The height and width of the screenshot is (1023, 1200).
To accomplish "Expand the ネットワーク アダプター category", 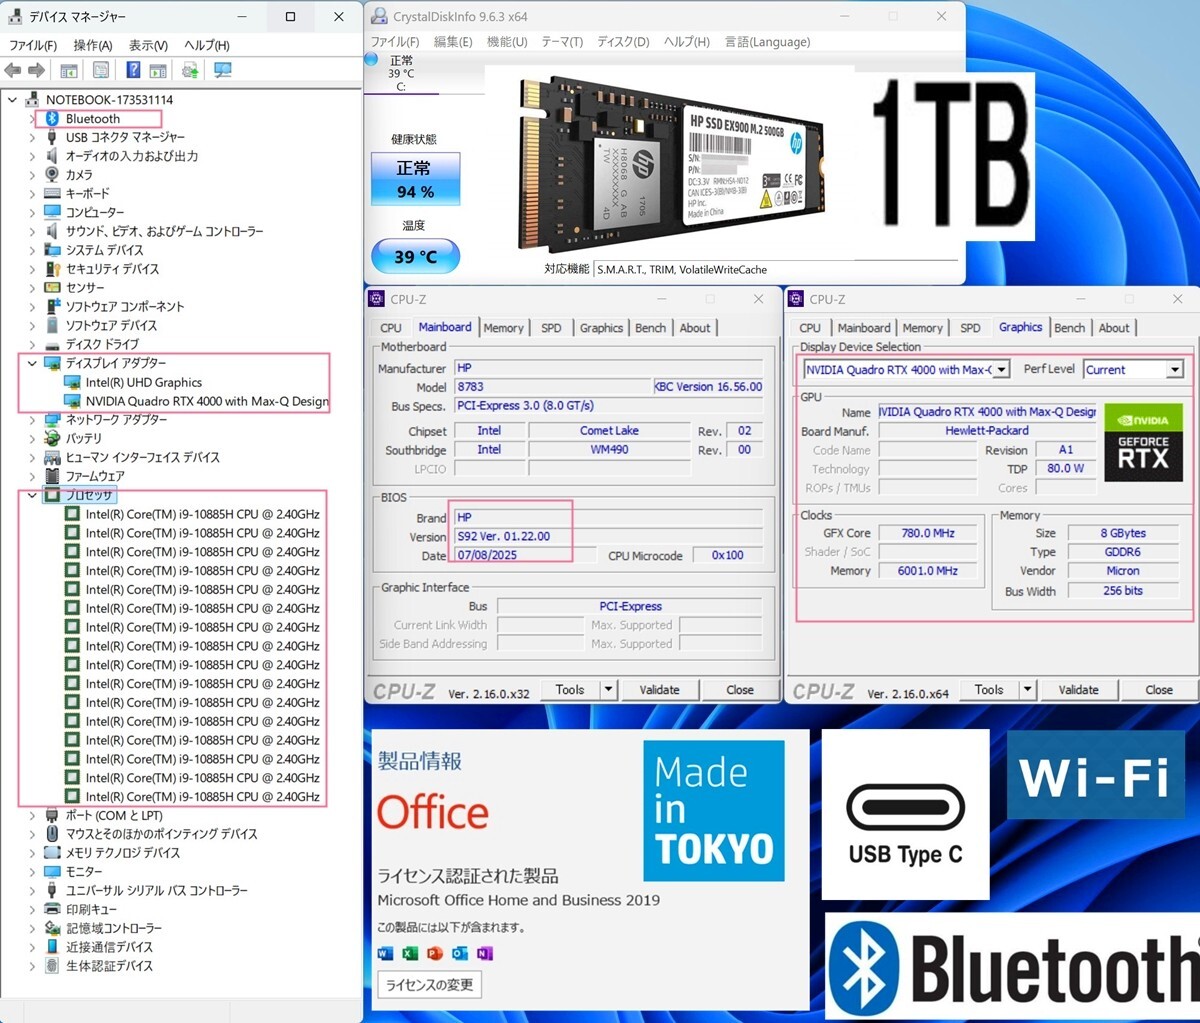I will point(32,420).
